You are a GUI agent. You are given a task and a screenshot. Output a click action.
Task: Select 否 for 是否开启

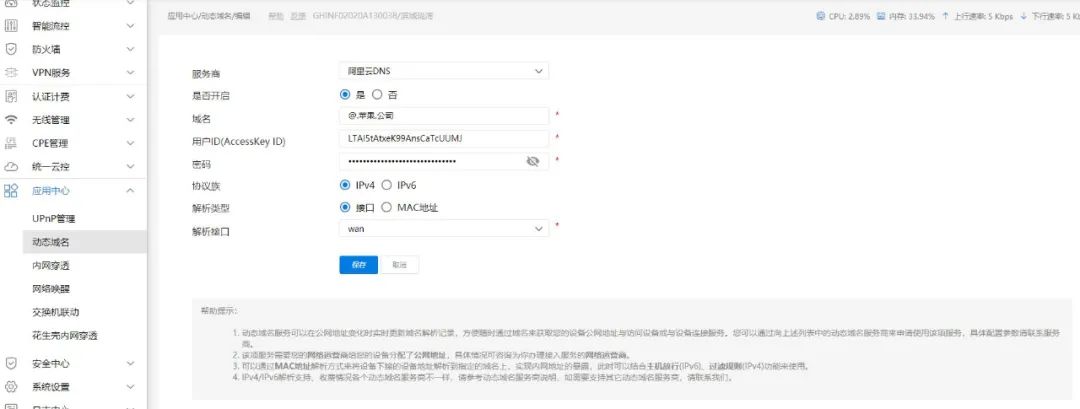pos(377,94)
